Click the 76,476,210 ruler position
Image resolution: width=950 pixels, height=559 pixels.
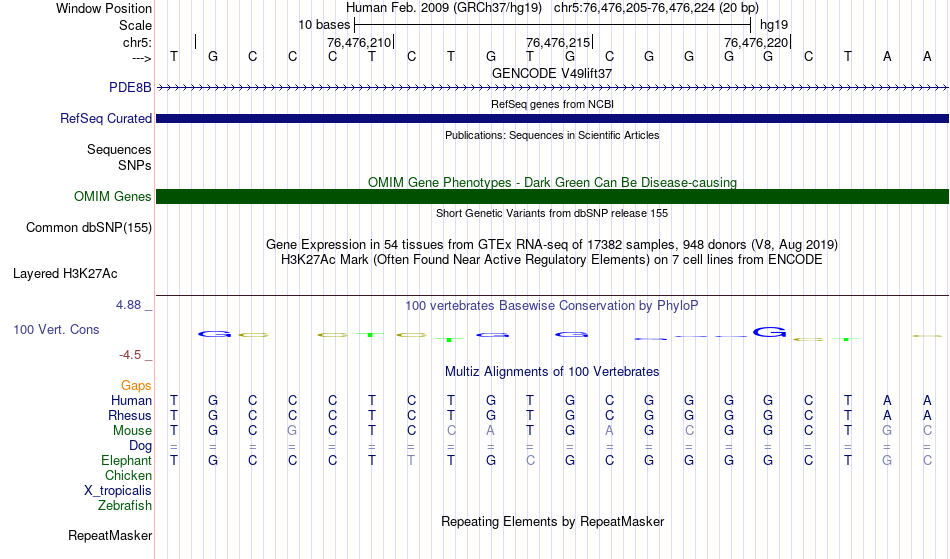tap(359, 42)
